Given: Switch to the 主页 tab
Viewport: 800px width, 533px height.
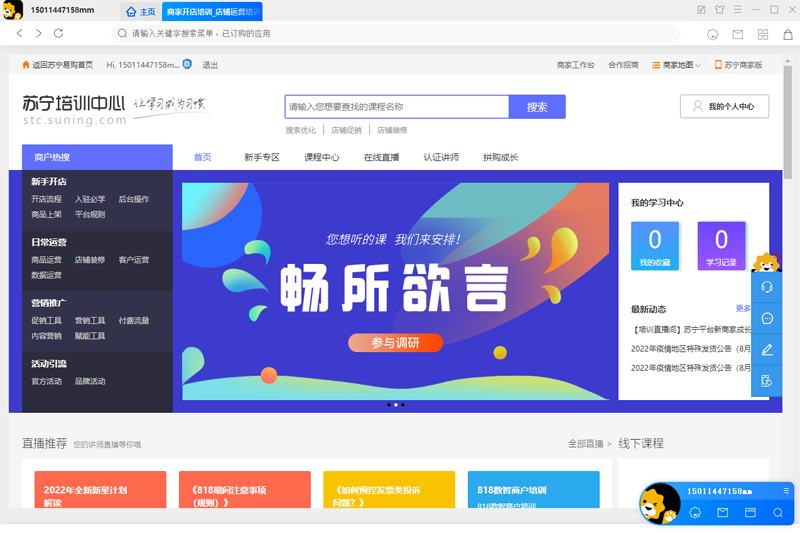Looking at the screenshot, I should click(x=140, y=12).
